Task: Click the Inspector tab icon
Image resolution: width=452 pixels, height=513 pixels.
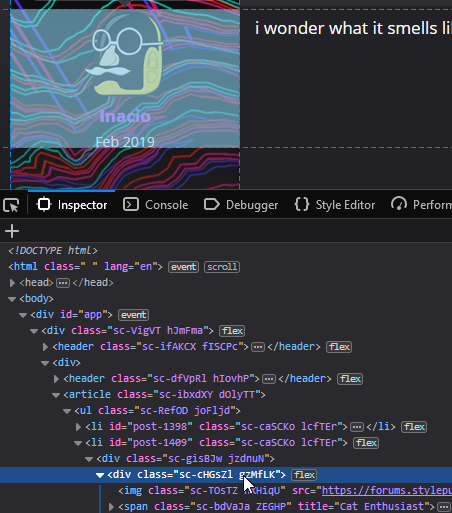Action: tap(44, 204)
